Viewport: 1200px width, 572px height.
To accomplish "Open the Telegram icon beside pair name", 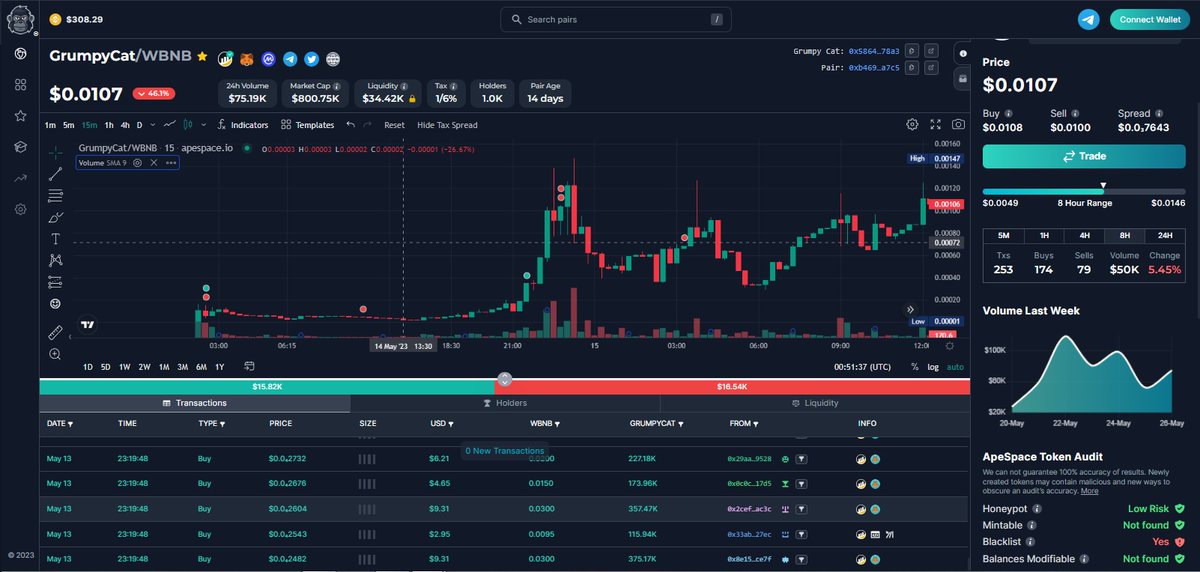I will [290, 59].
